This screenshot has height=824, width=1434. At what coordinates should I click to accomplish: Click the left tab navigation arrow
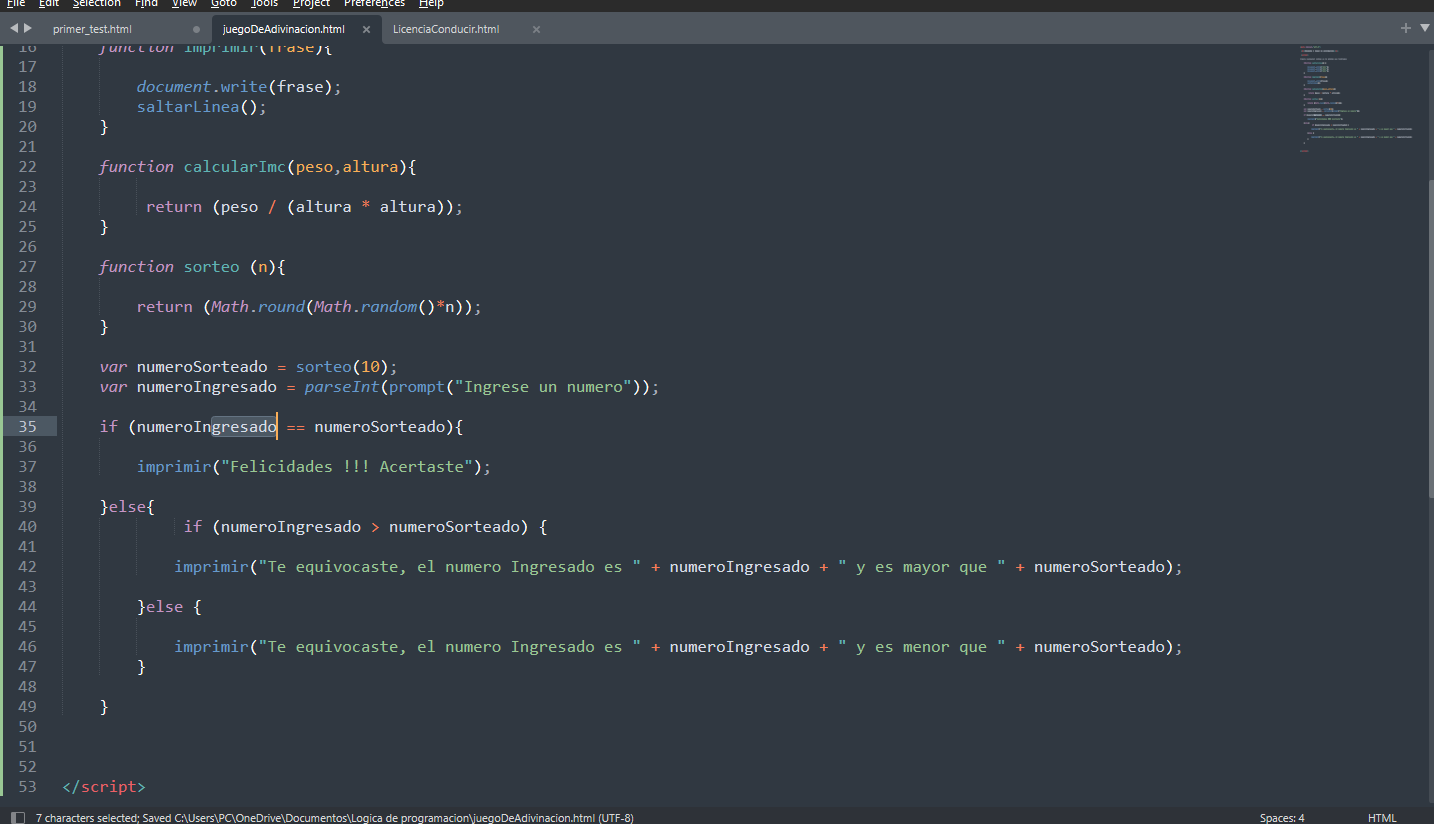(13, 29)
